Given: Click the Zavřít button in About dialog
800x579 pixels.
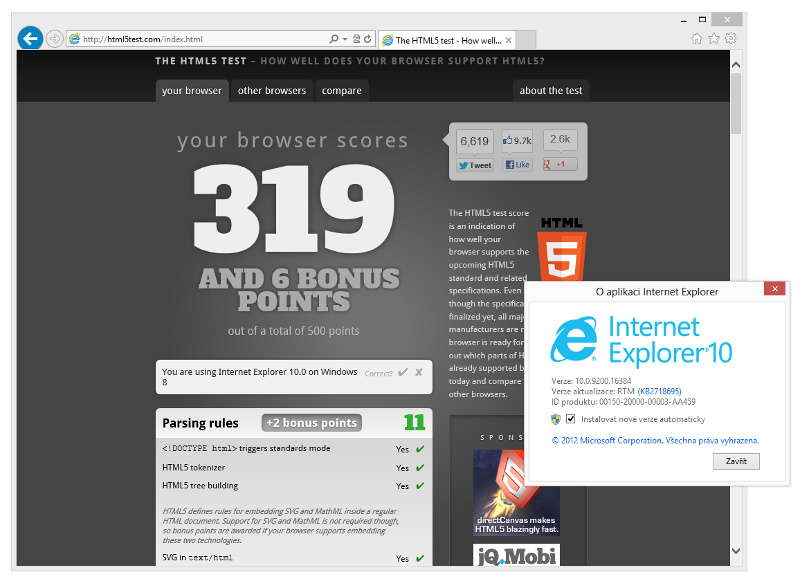Looking at the screenshot, I should coord(736,462).
